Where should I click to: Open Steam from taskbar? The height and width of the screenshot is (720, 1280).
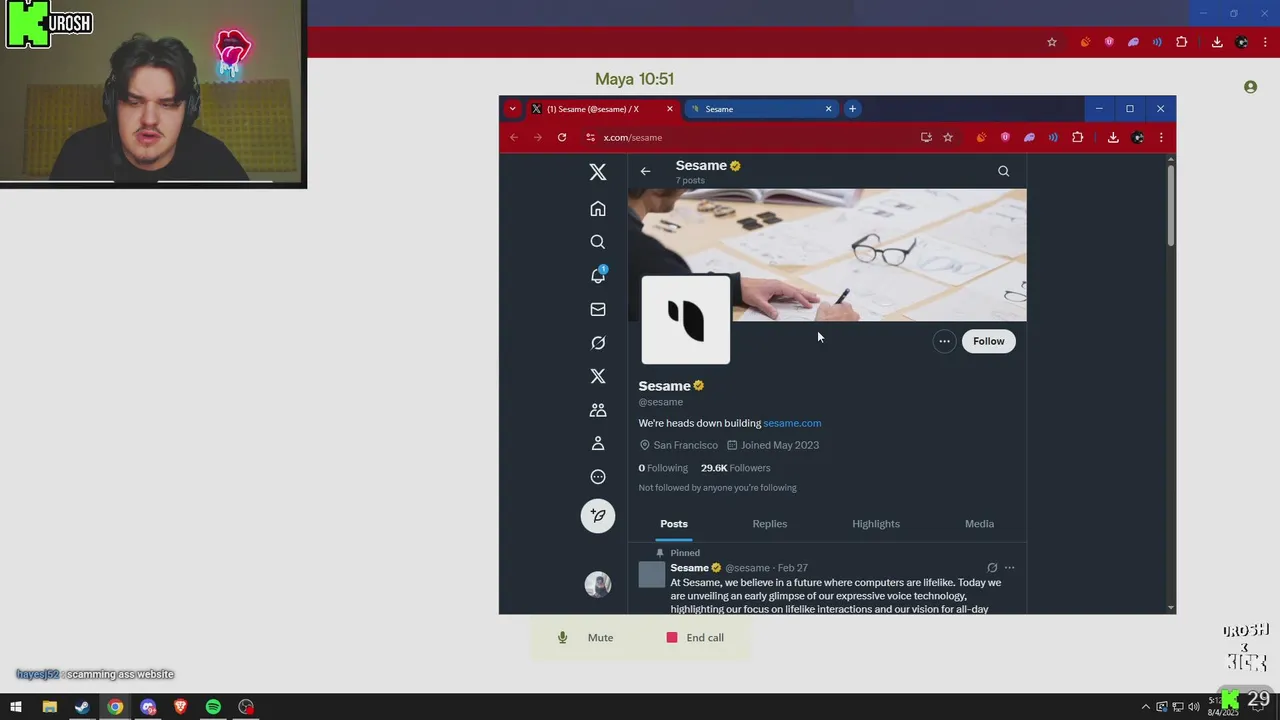tap(82, 707)
